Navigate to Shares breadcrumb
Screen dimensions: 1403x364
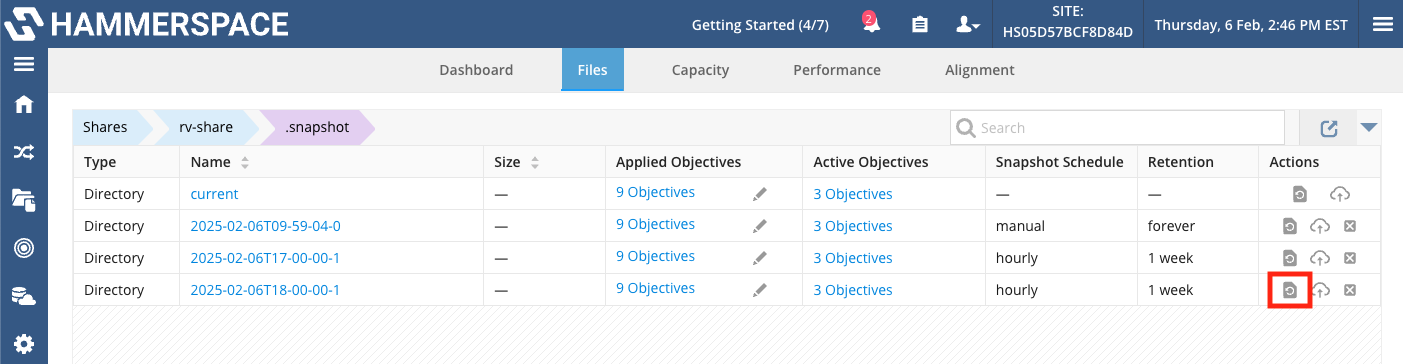tap(106, 127)
